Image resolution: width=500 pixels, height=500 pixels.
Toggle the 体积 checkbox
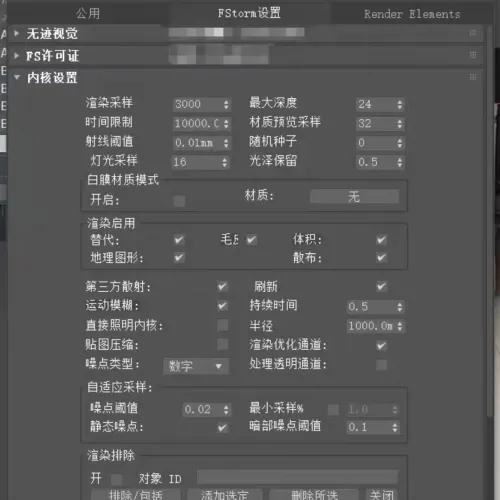point(381,240)
